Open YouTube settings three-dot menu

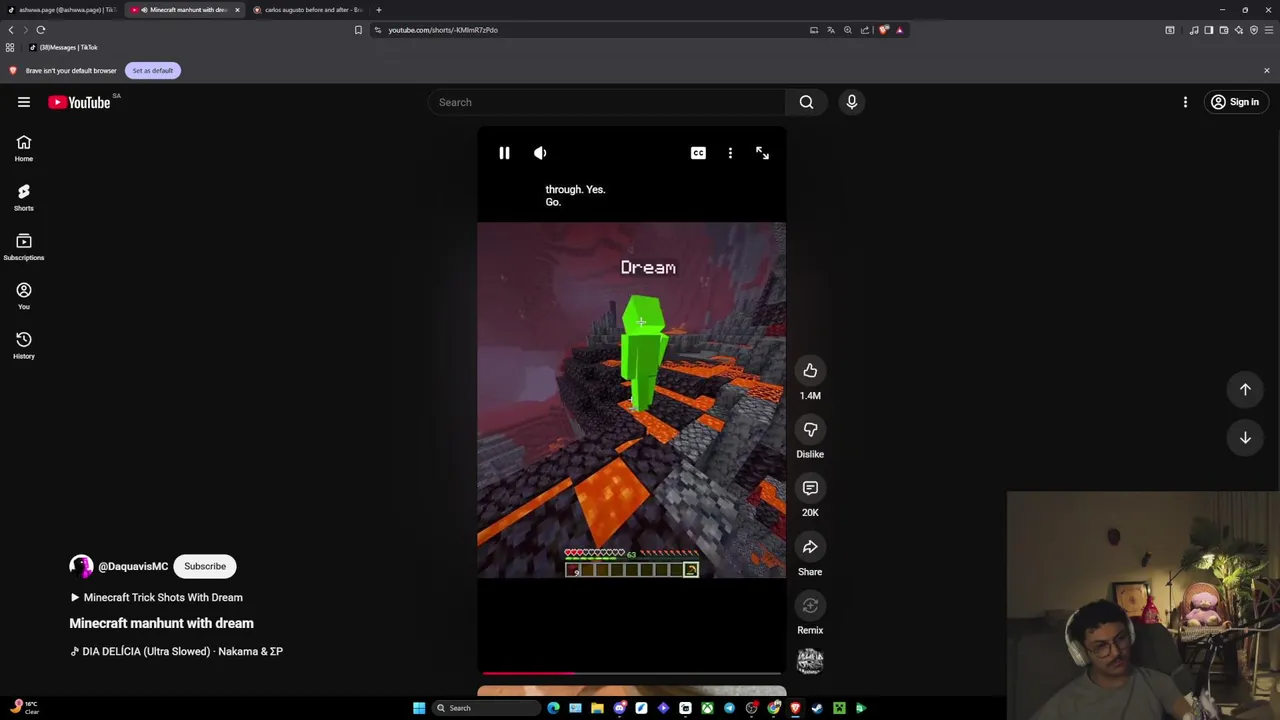(1185, 102)
